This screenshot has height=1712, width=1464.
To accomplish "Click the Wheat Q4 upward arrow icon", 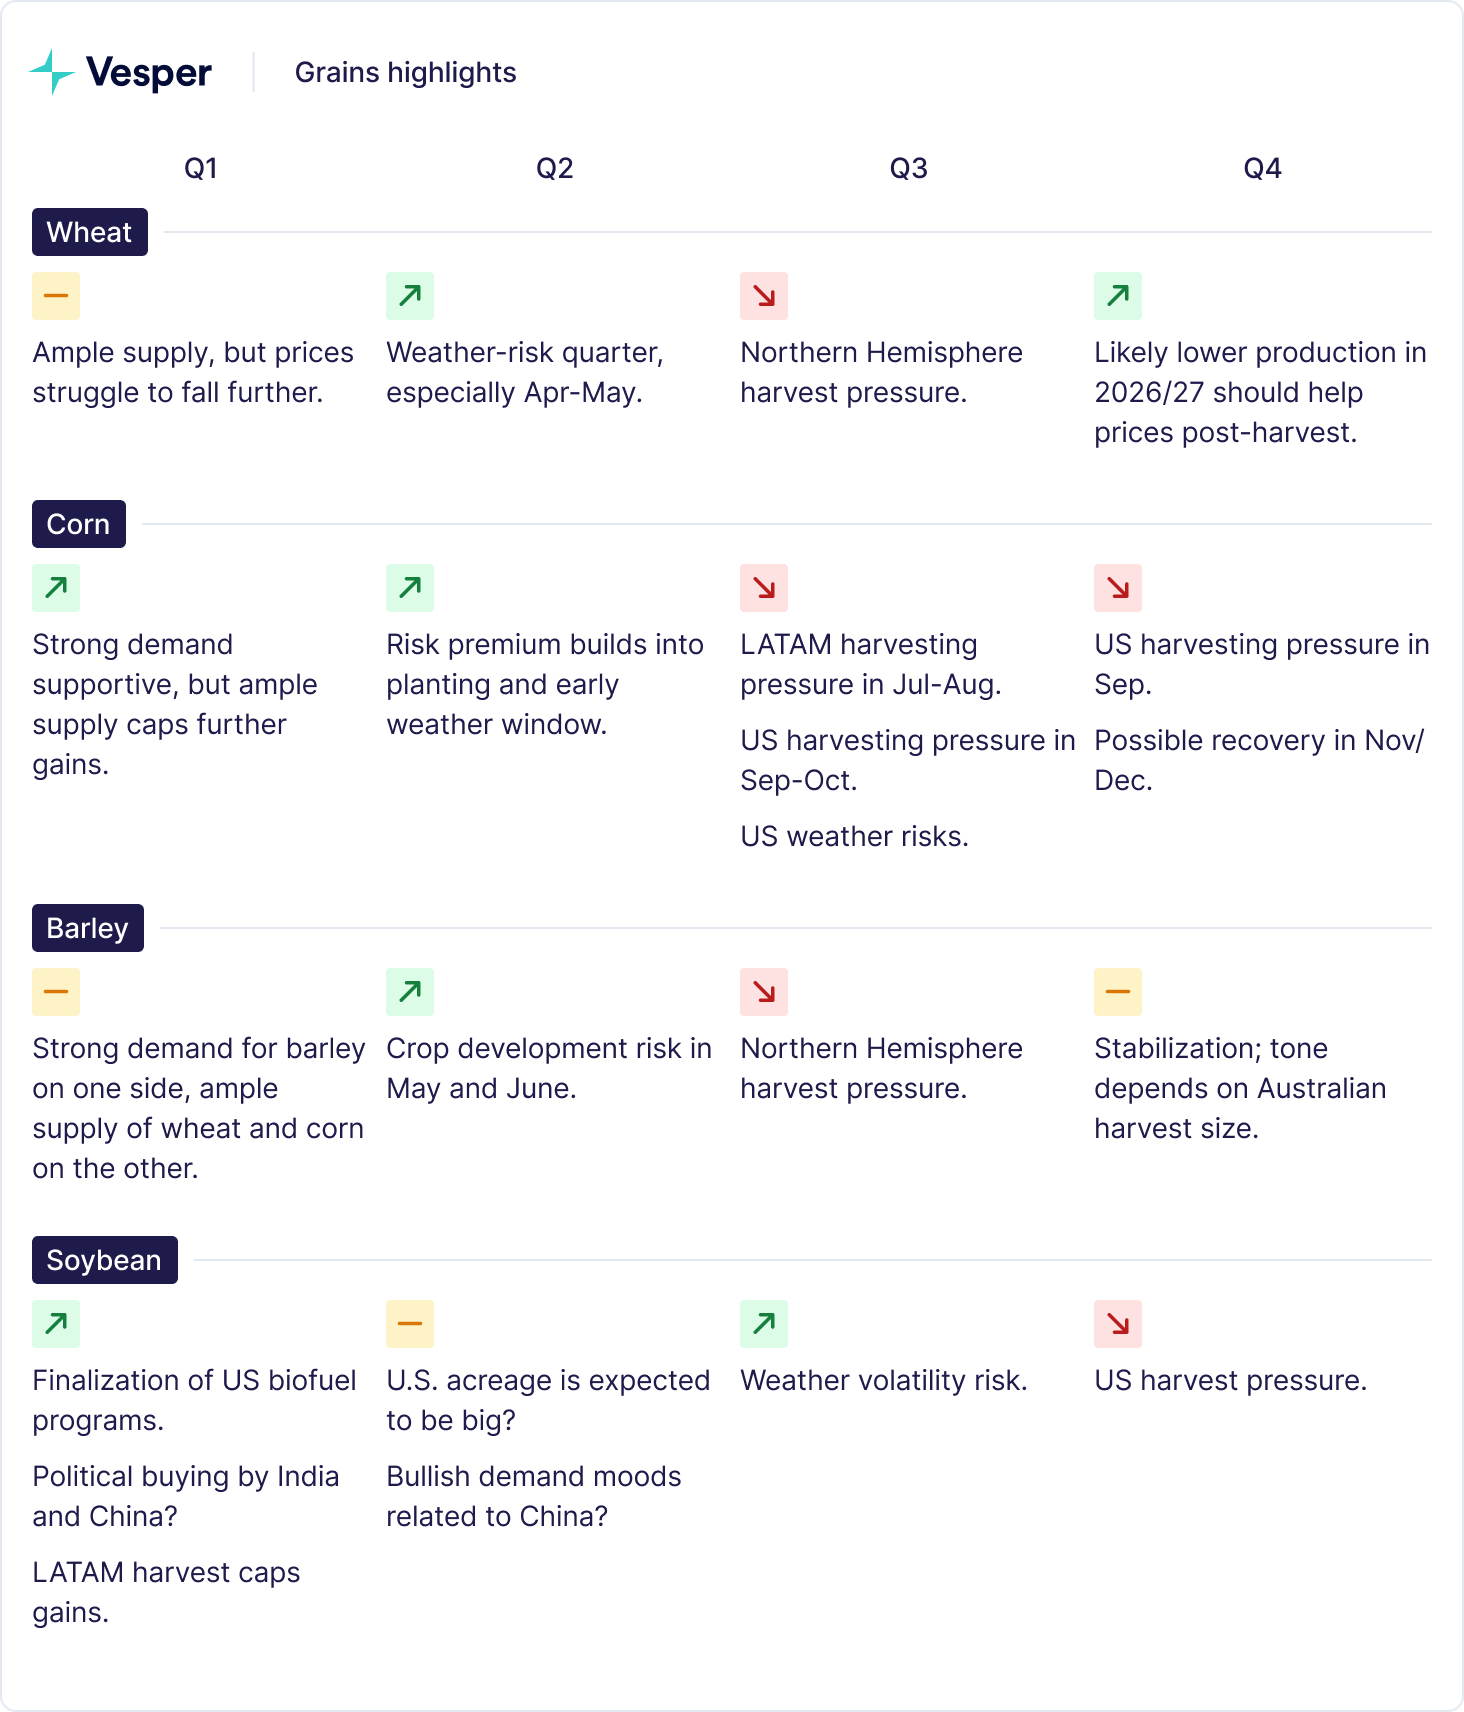I will pos(1118,296).
